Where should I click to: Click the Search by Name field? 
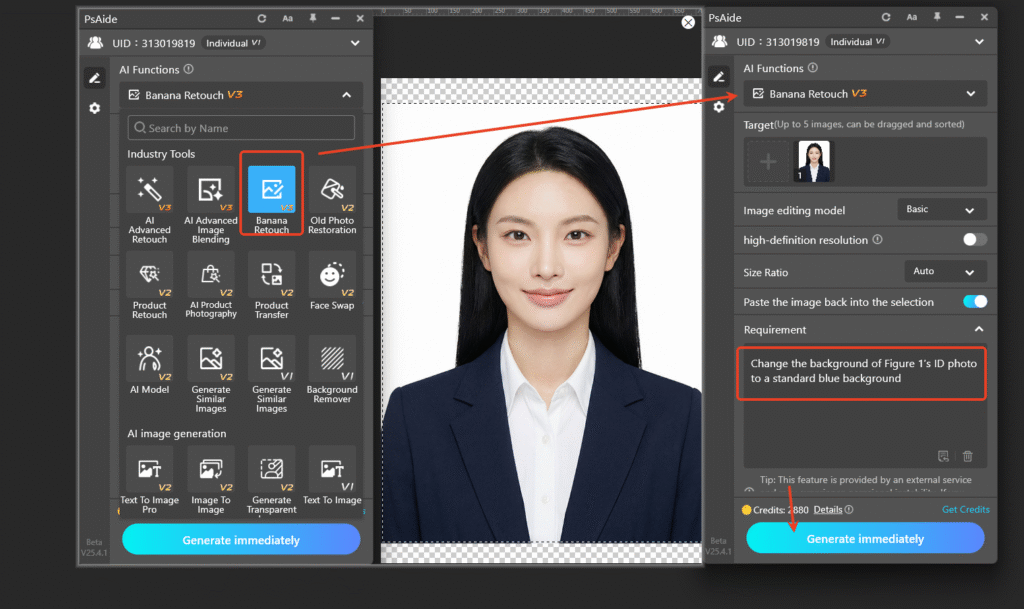[x=240, y=127]
